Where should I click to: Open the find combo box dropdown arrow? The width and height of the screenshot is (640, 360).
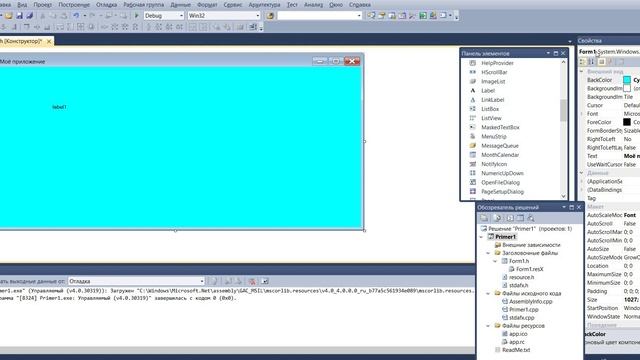pos(359,16)
